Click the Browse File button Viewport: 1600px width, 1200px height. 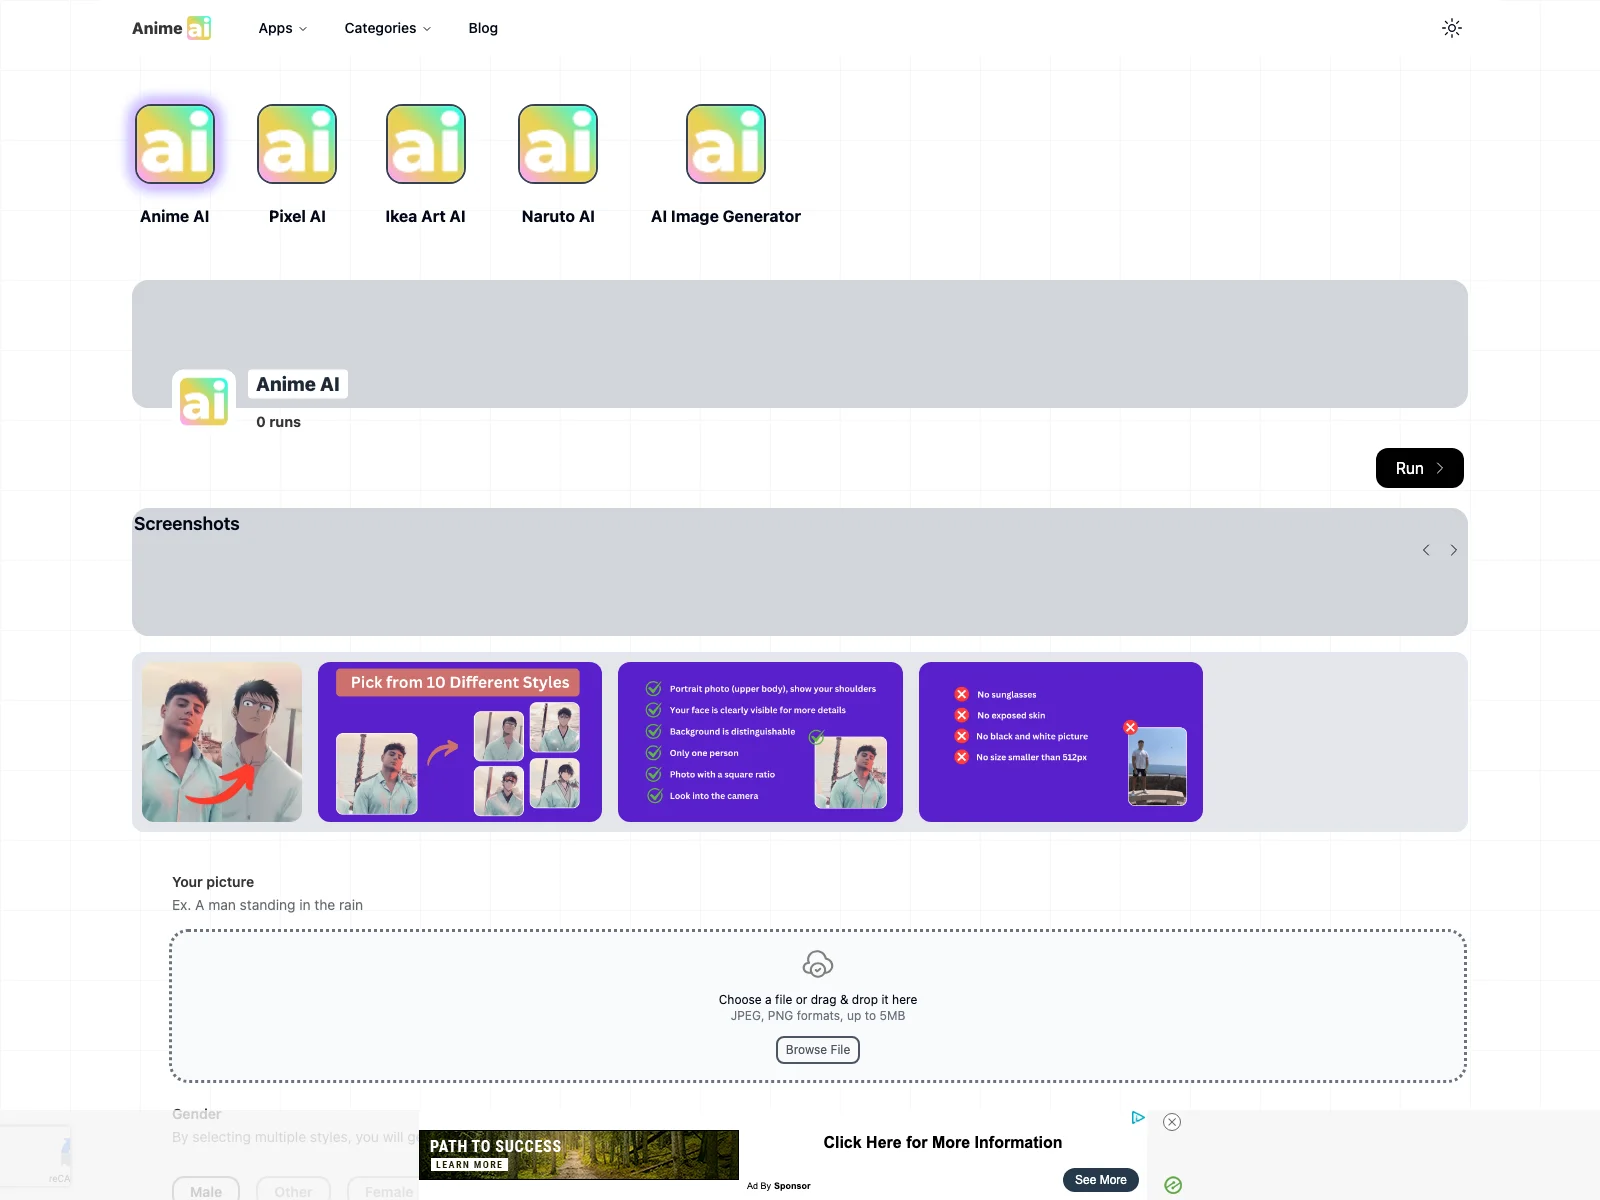point(818,1050)
